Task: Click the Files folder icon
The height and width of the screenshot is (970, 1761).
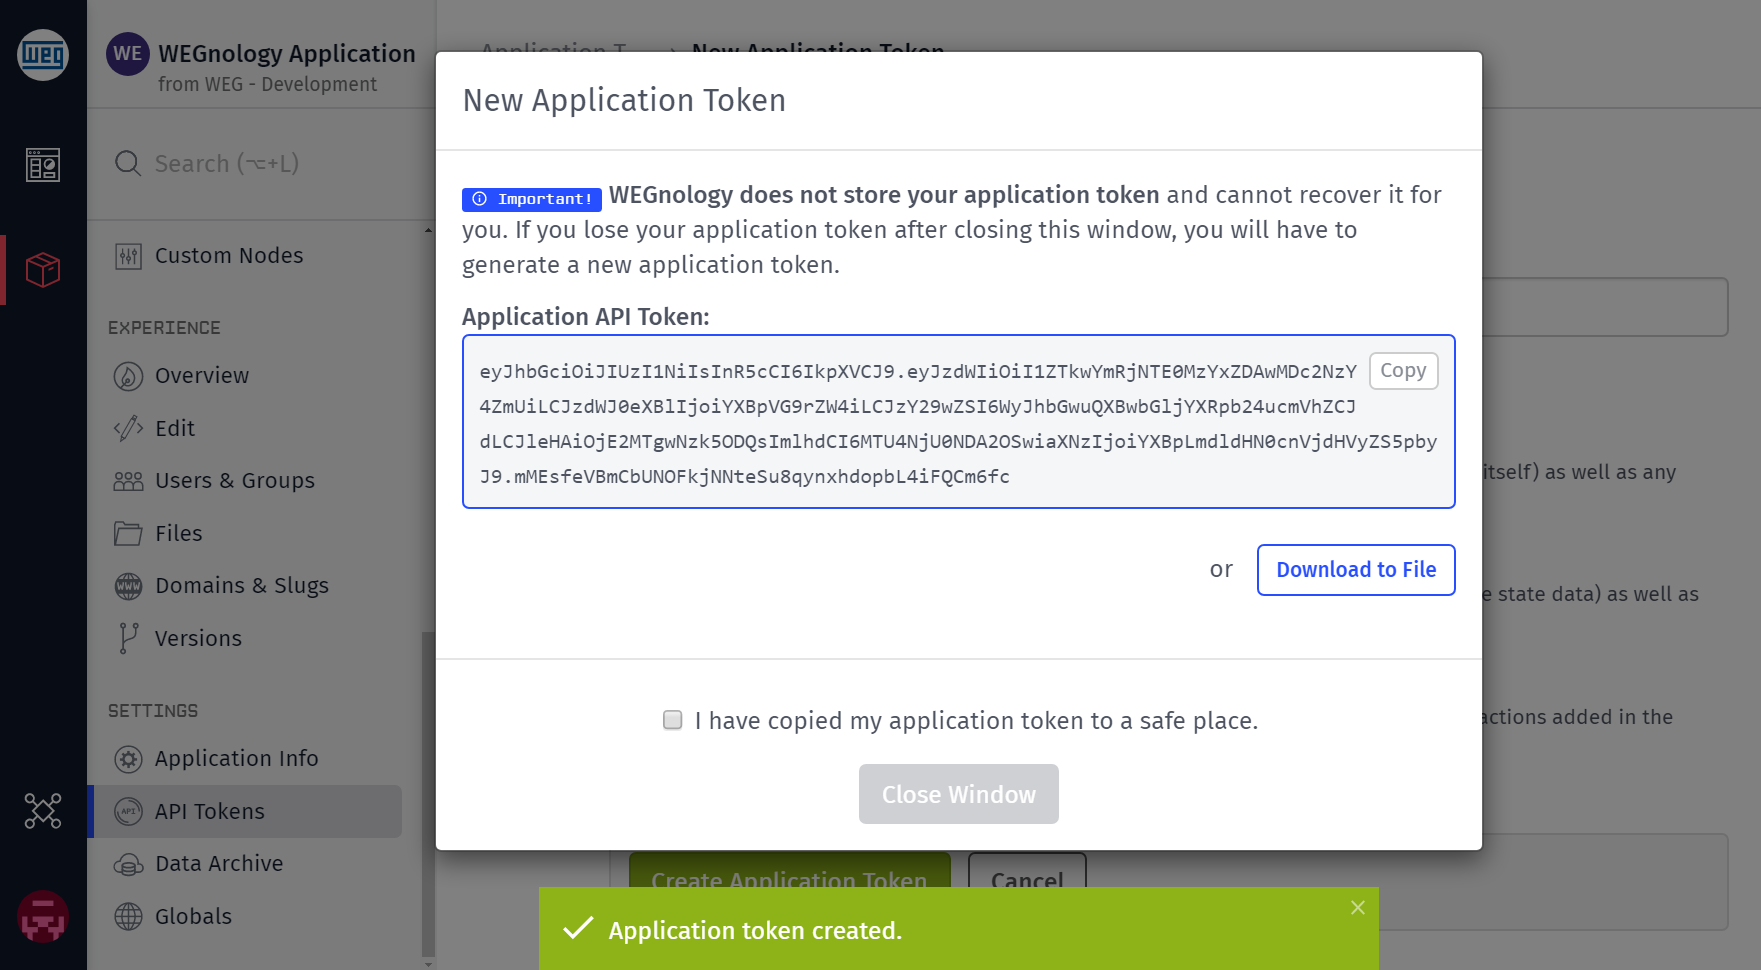Action: [x=128, y=534]
